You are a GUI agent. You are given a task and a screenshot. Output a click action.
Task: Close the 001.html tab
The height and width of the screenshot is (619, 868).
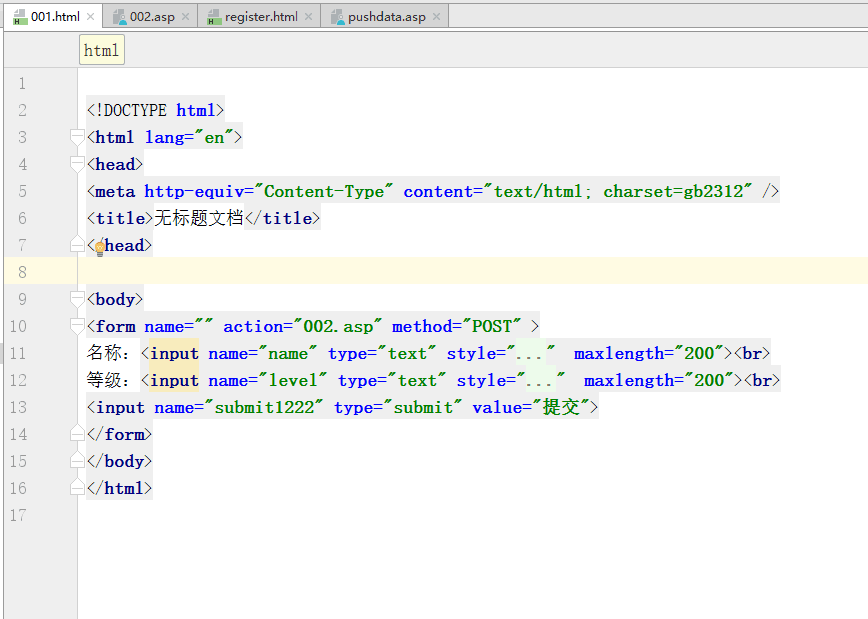click(x=91, y=17)
